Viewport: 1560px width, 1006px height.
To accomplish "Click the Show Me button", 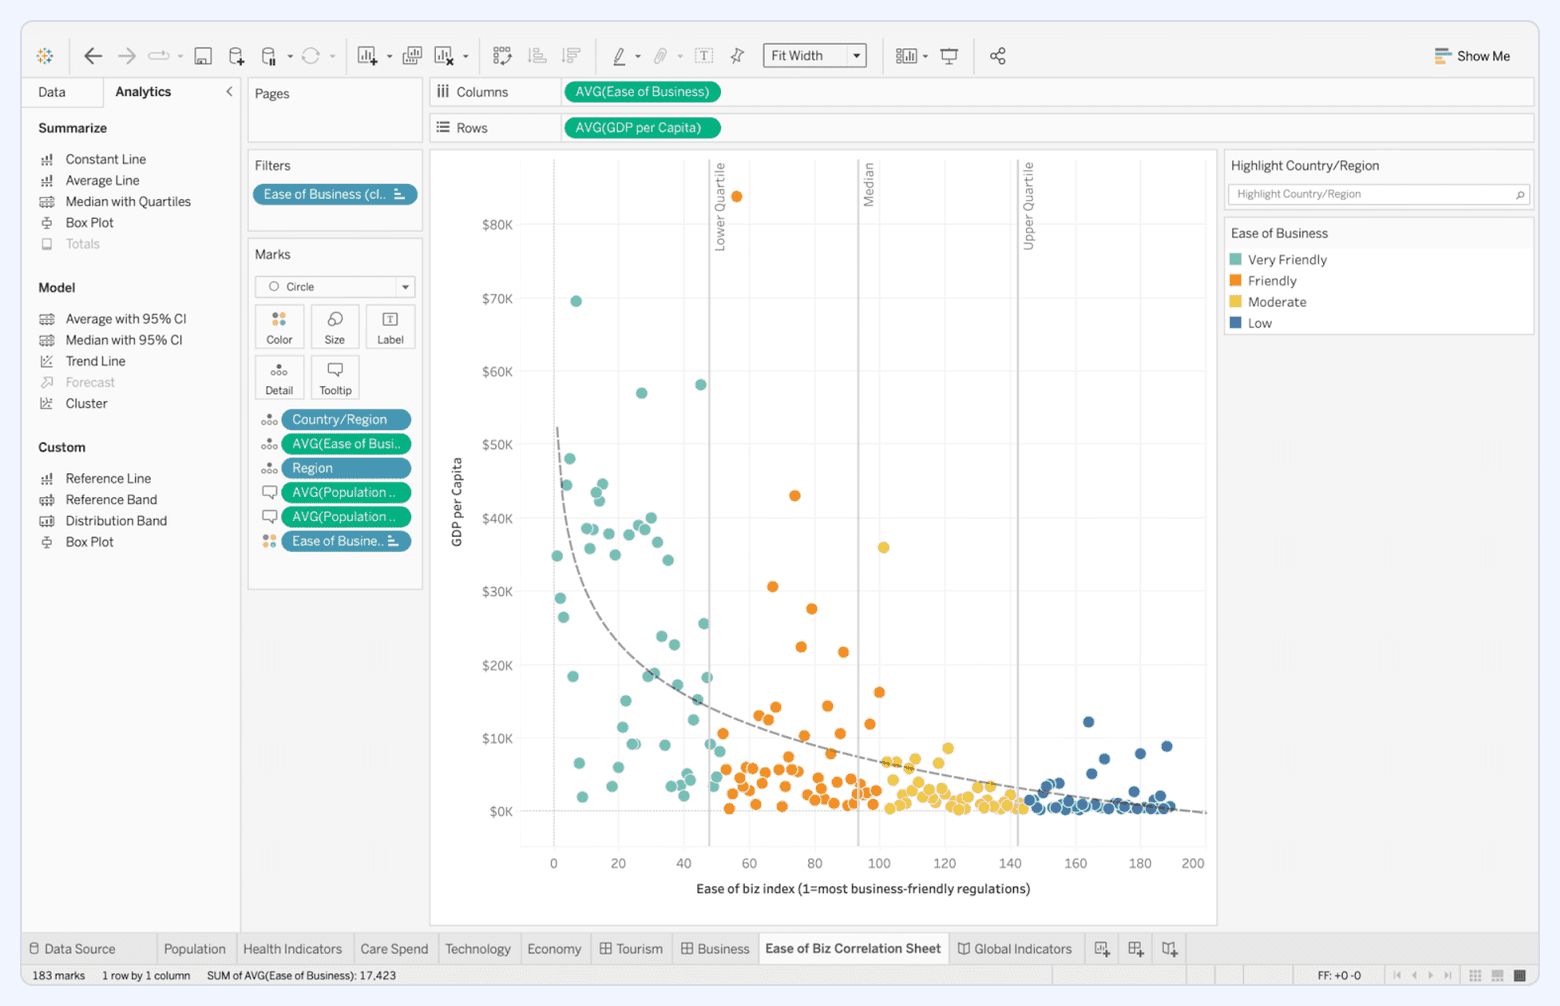I will click(1472, 56).
